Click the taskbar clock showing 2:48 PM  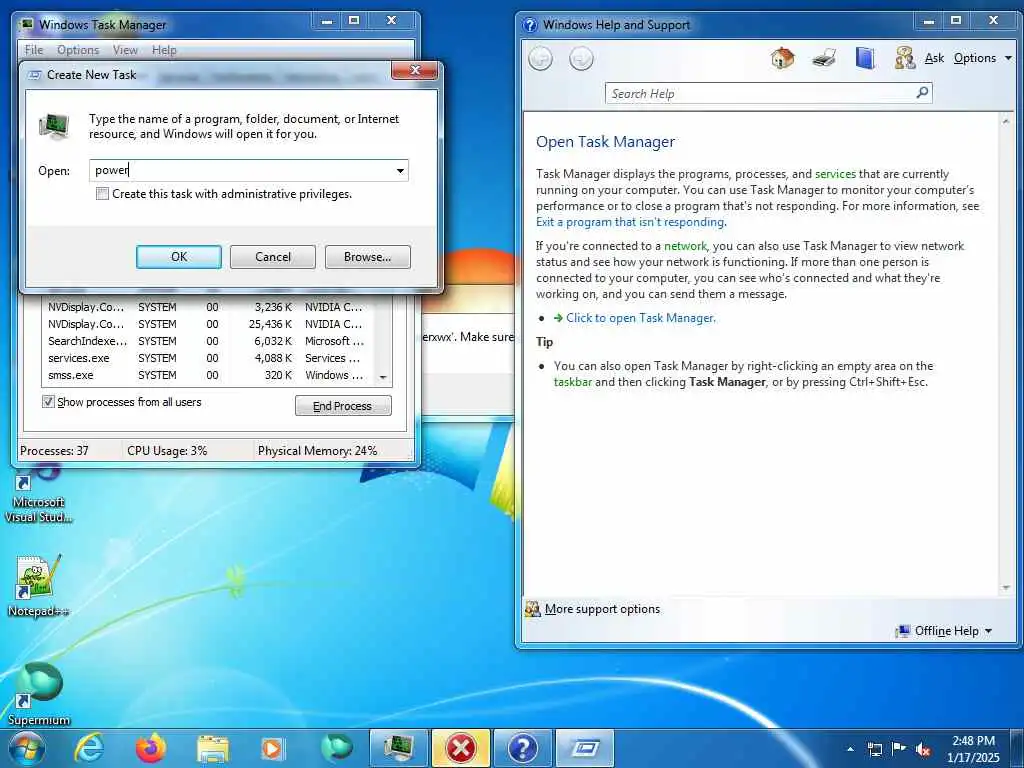pyautogui.click(x=973, y=749)
